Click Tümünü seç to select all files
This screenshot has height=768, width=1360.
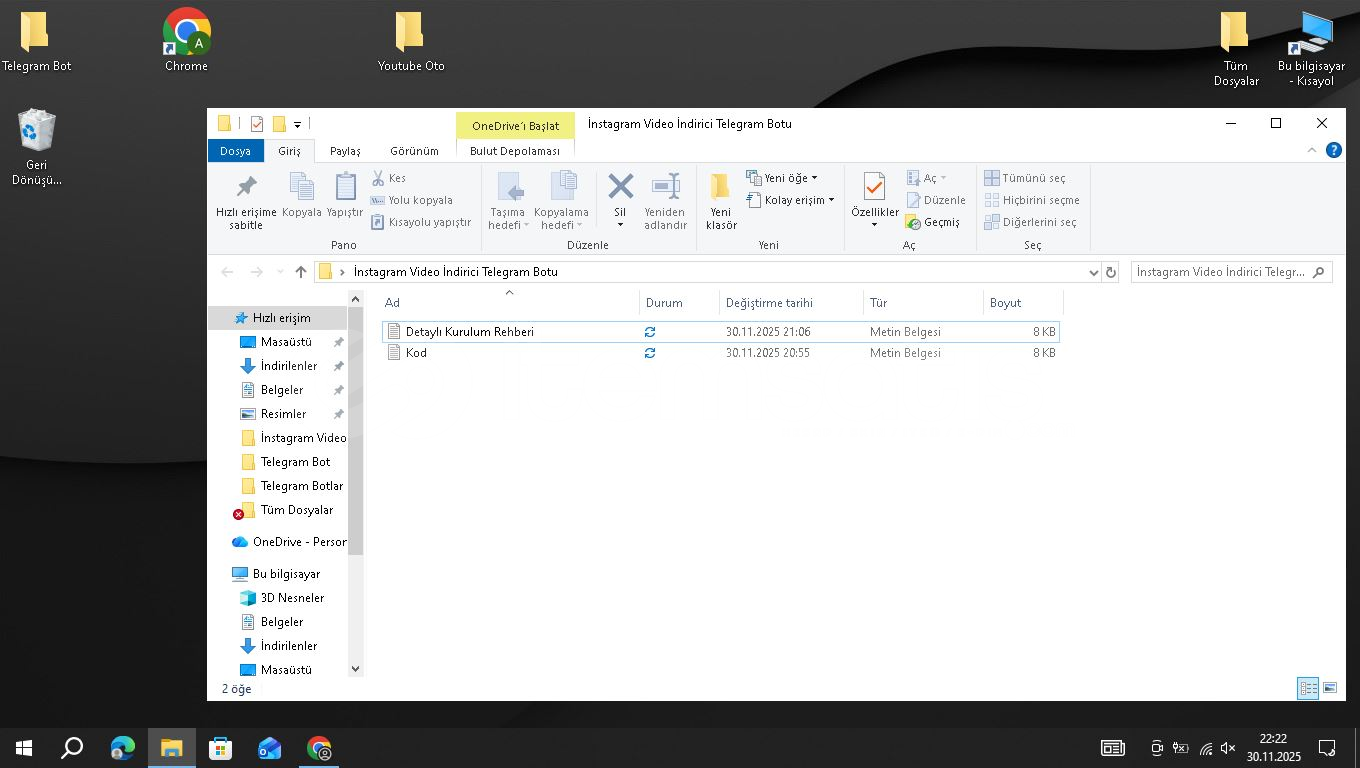[x=1025, y=178]
